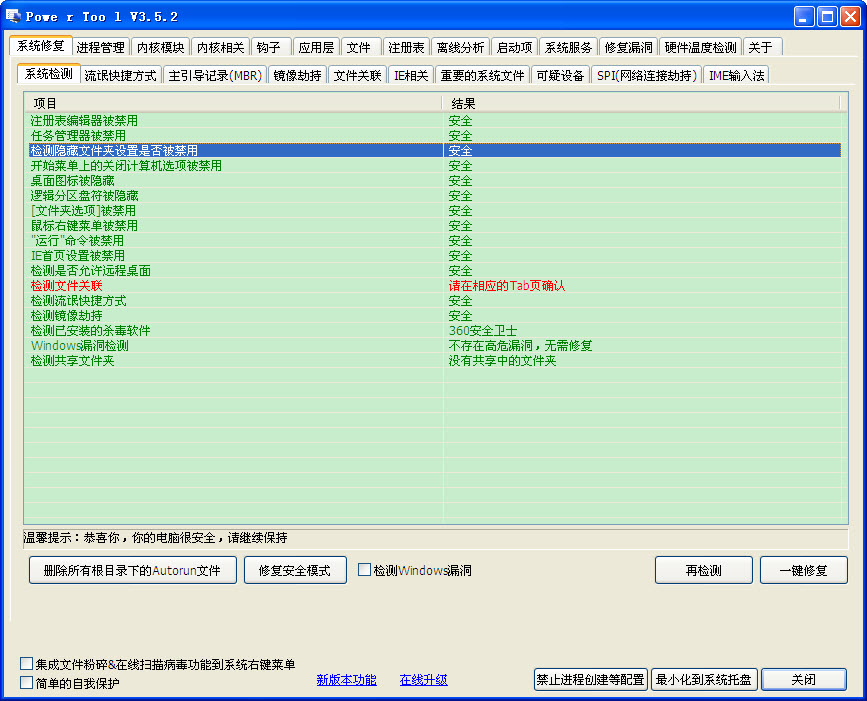Click 删除所有根目录下的Autorun文件 button
The image size is (867, 701).
point(133,570)
